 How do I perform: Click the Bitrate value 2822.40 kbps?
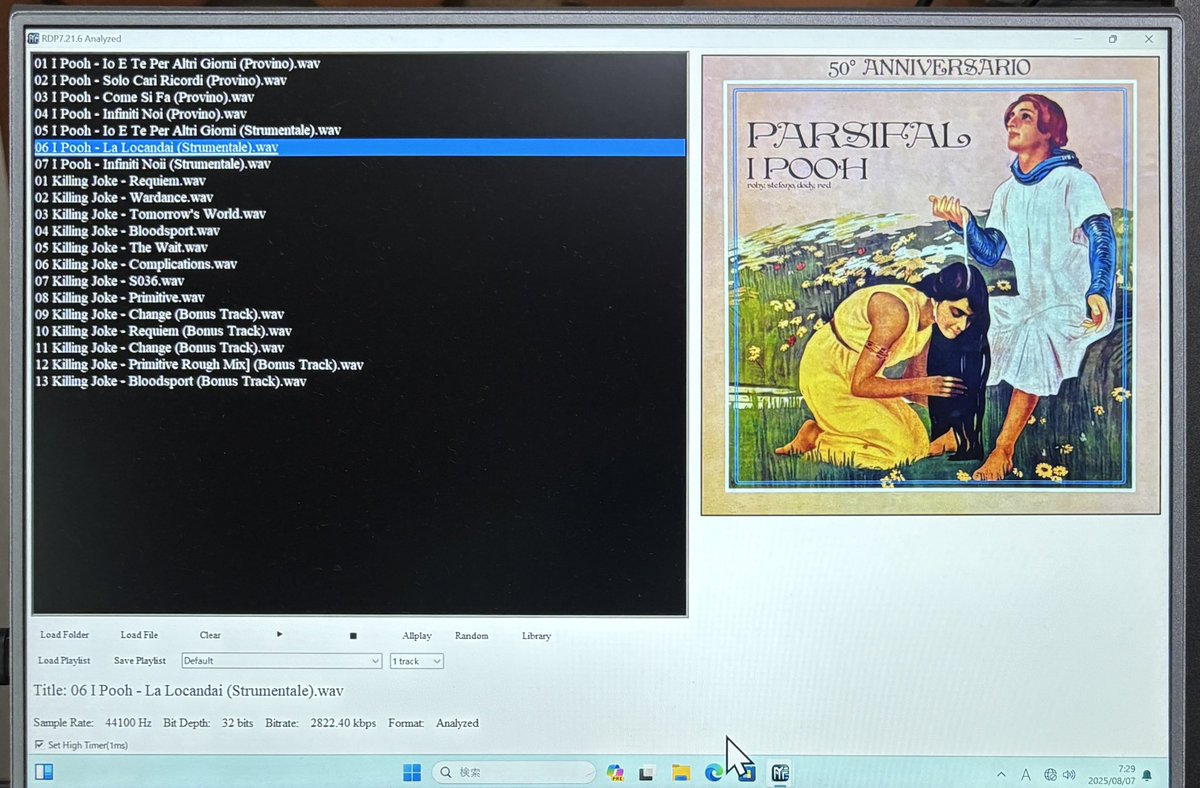click(x=343, y=723)
